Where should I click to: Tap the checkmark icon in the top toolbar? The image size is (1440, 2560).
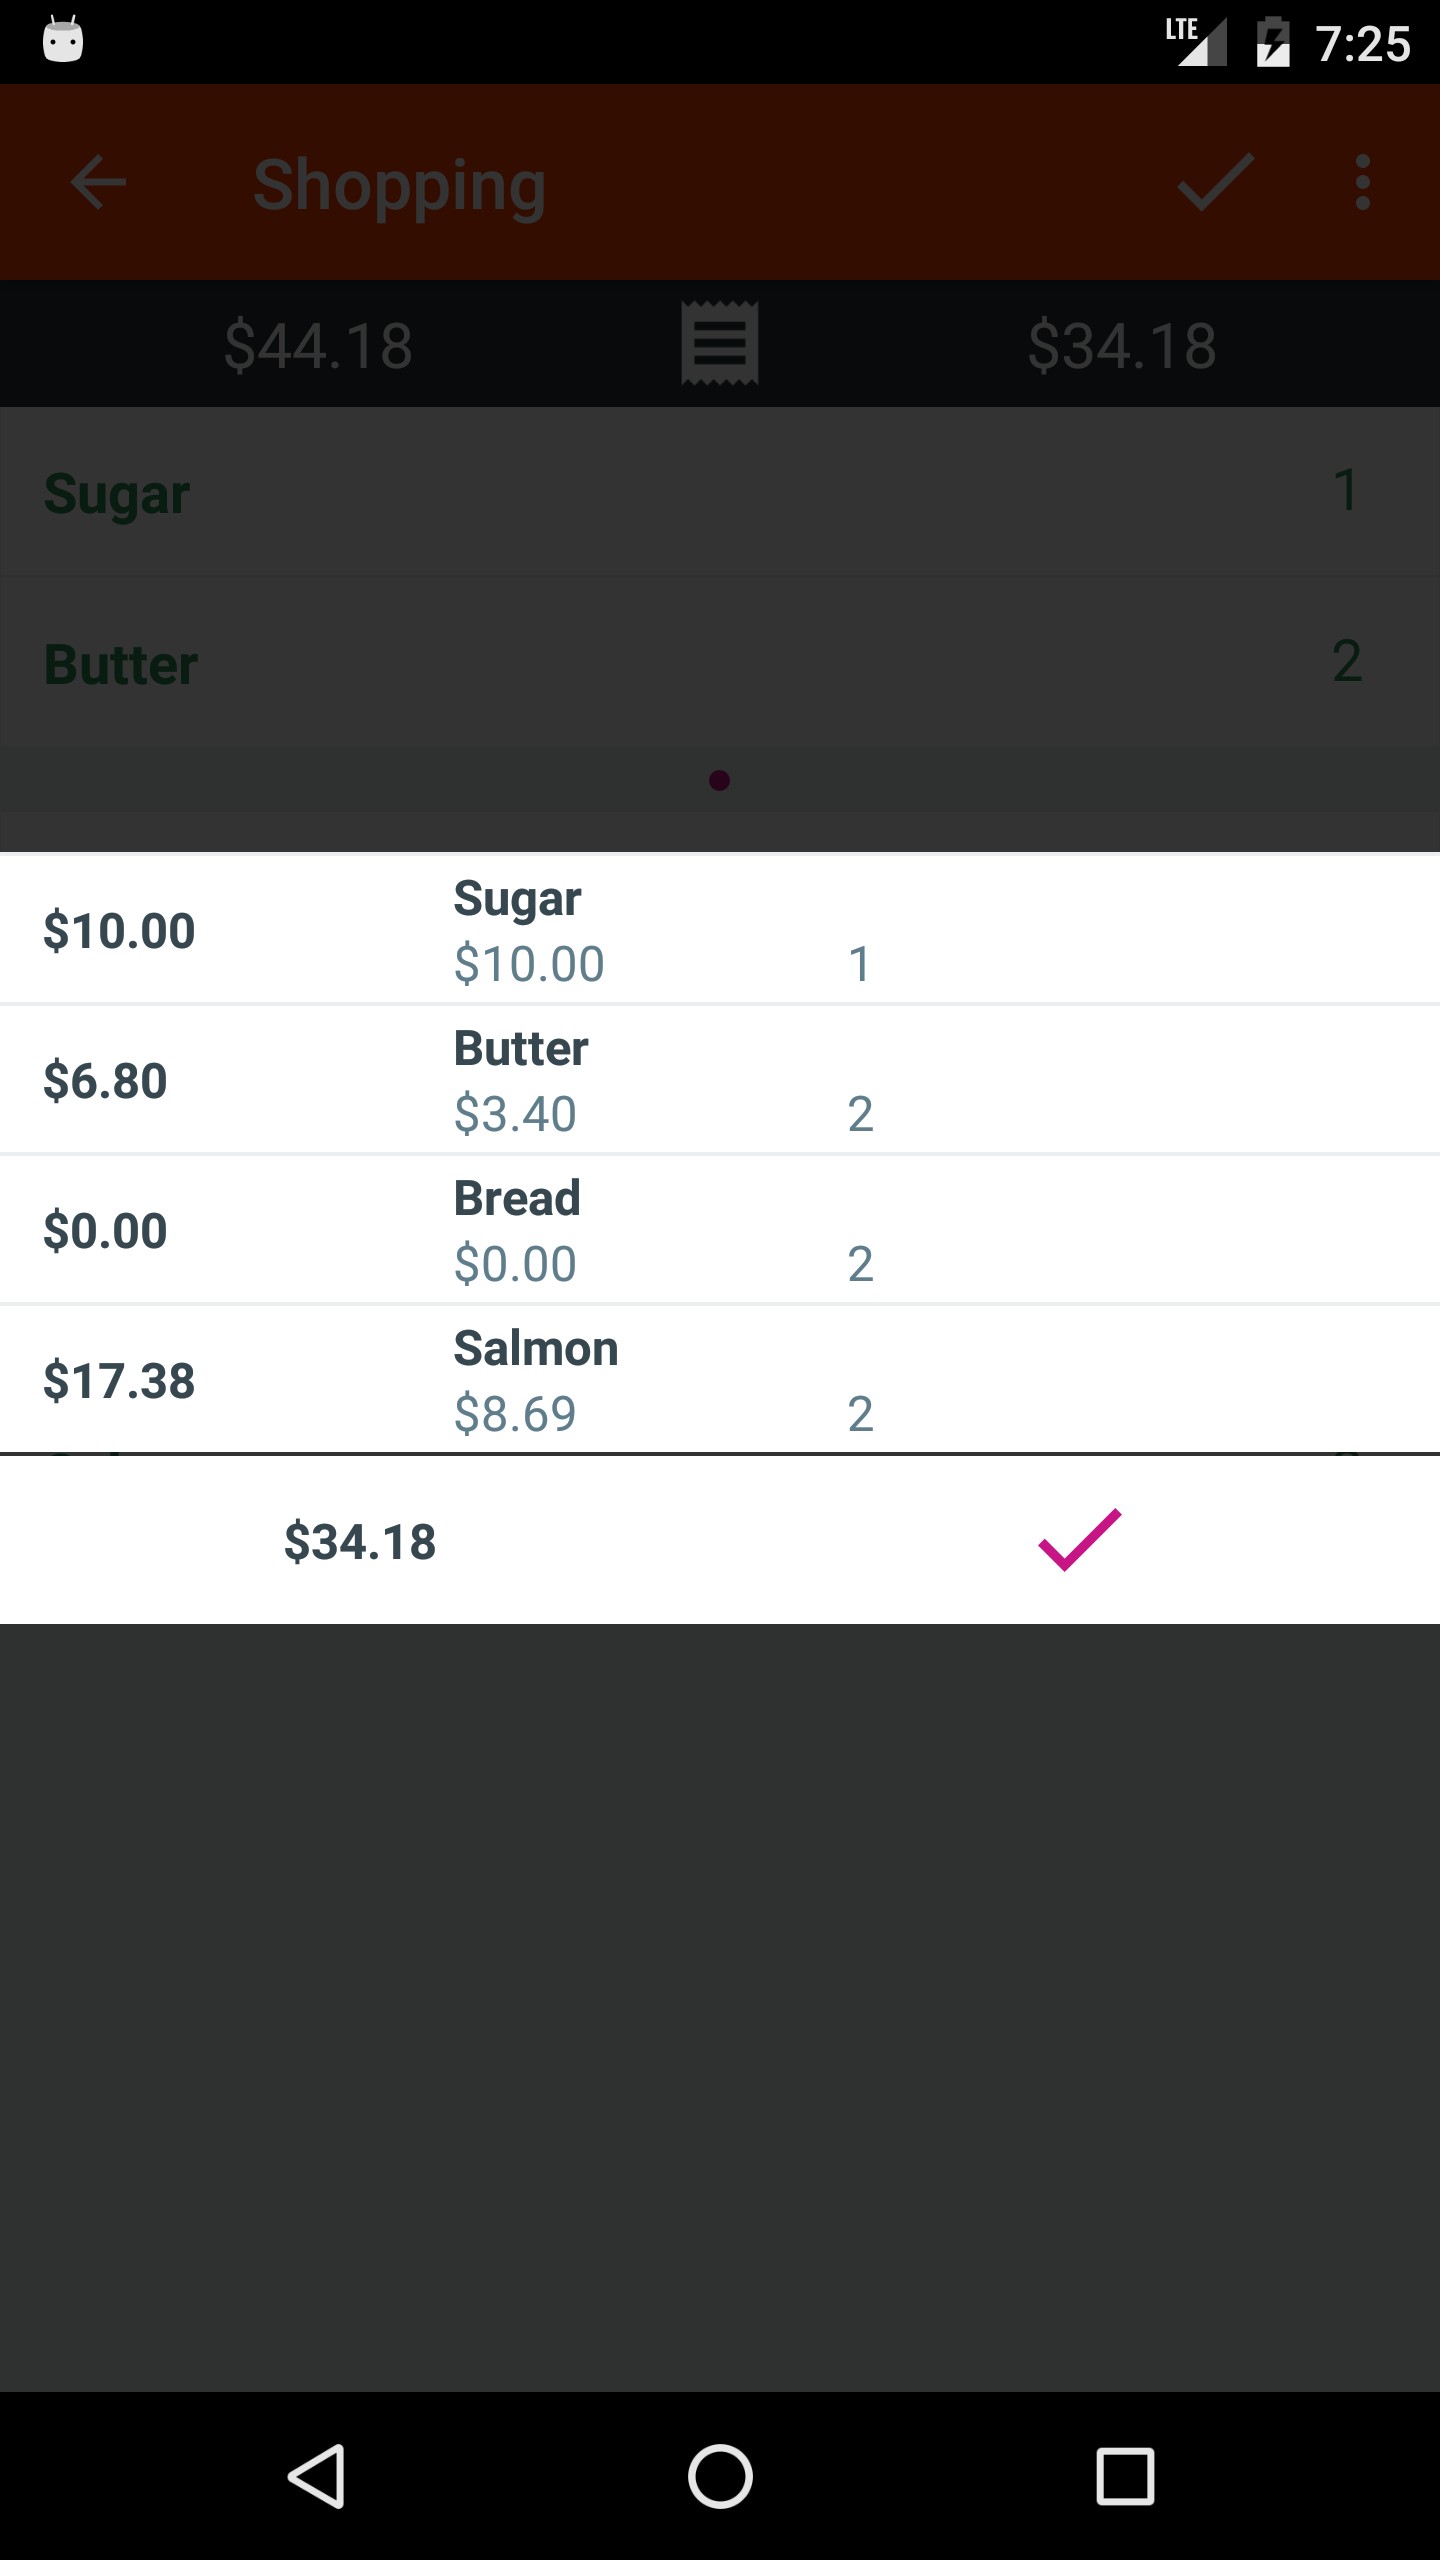pyautogui.click(x=1215, y=183)
